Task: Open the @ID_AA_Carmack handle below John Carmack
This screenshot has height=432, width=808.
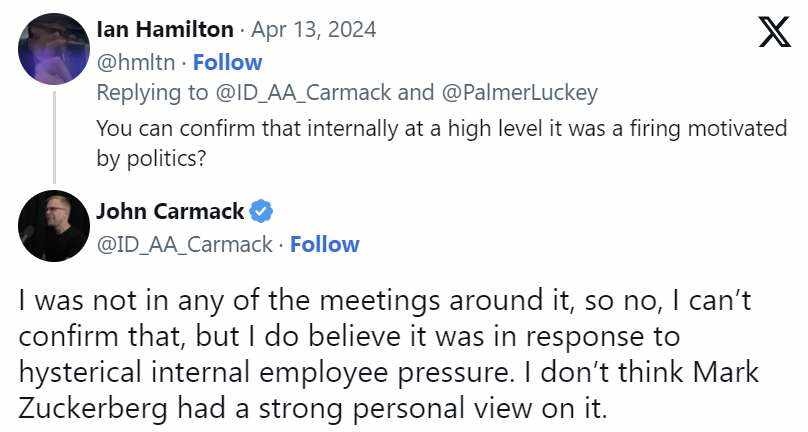Action: coord(184,244)
